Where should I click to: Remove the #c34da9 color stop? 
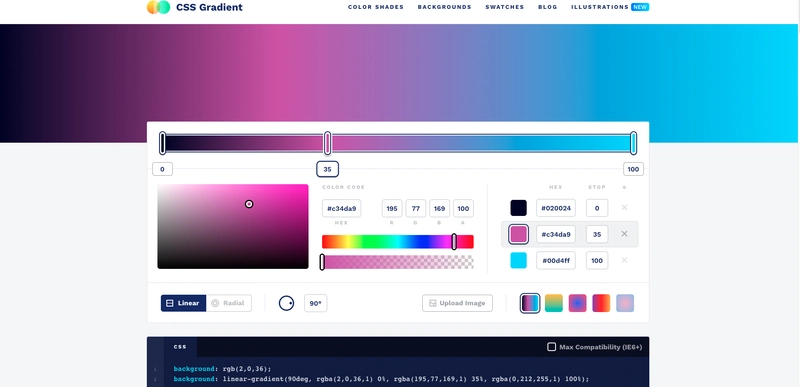(624, 234)
